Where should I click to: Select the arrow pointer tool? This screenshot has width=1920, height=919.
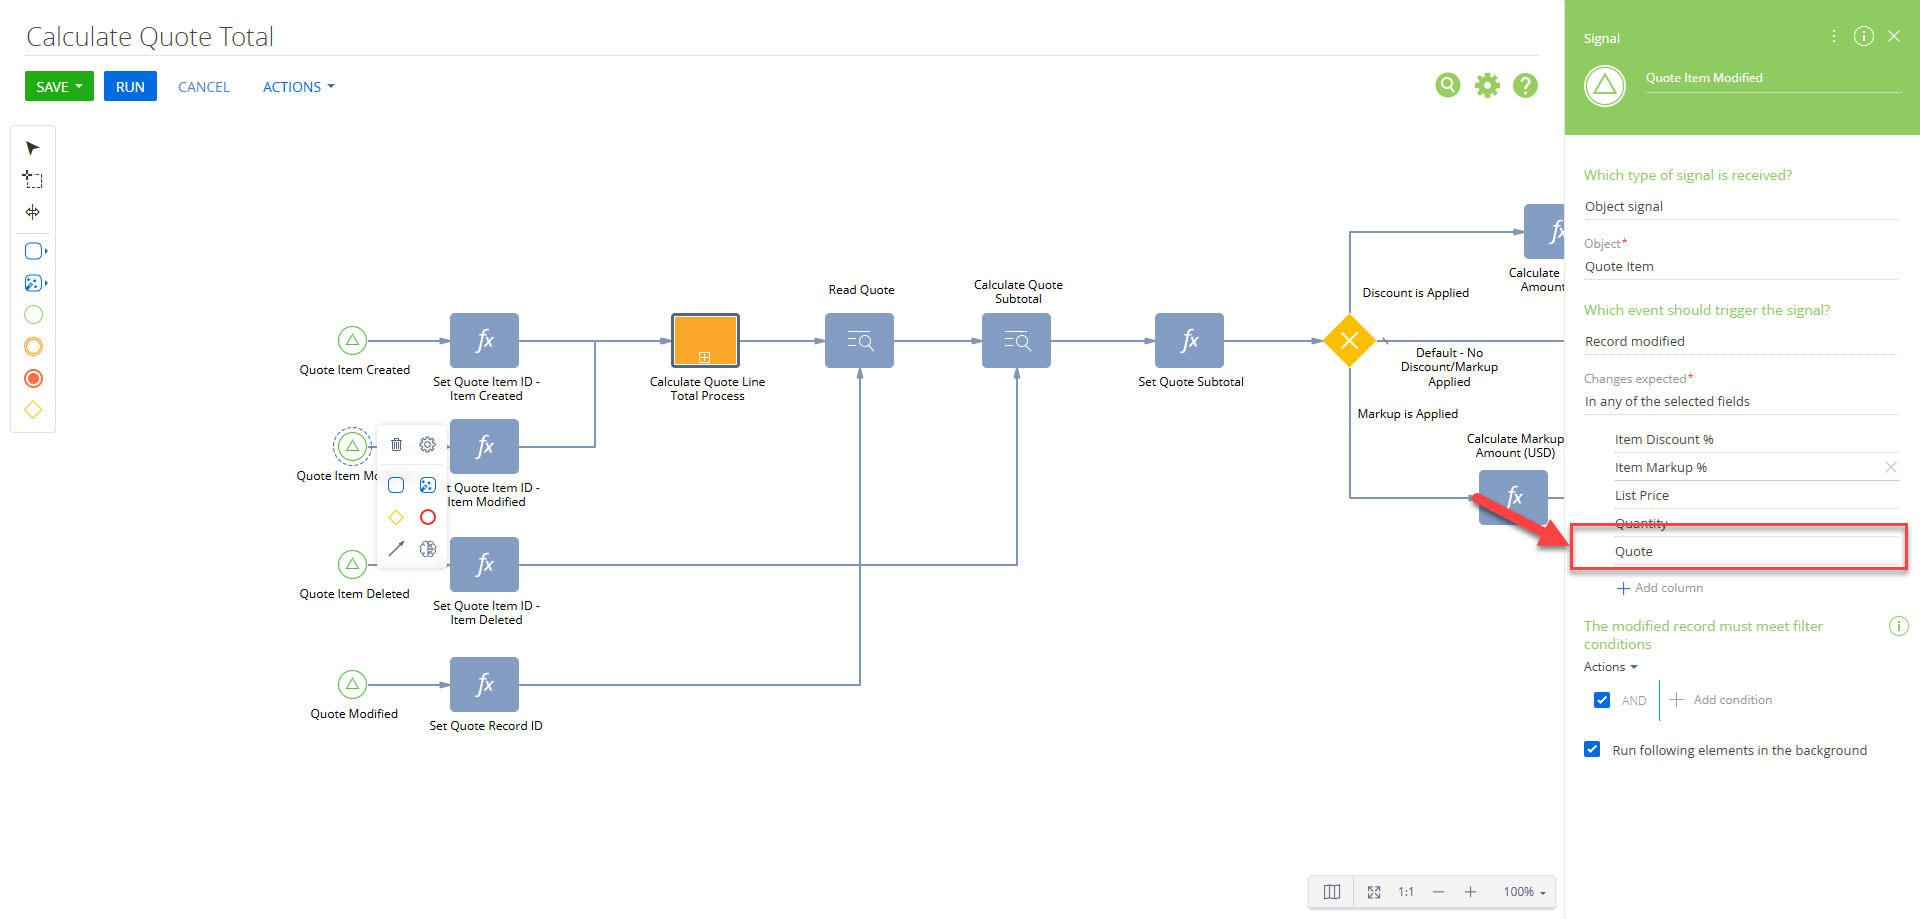[33, 148]
